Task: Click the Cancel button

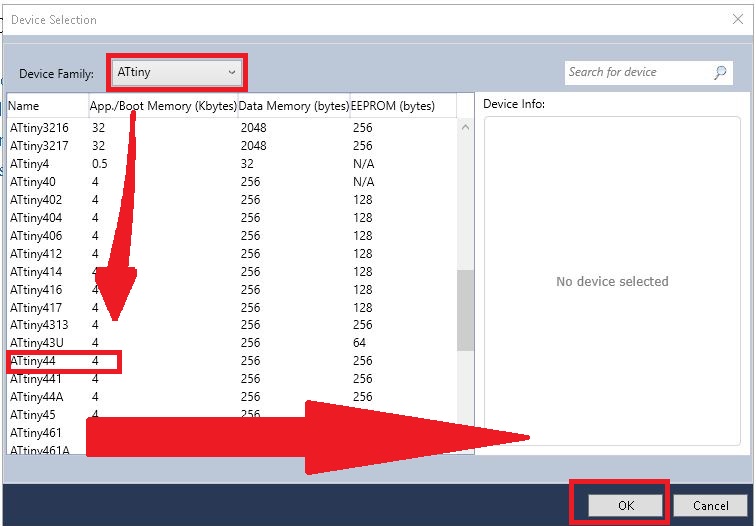Action: (x=710, y=505)
